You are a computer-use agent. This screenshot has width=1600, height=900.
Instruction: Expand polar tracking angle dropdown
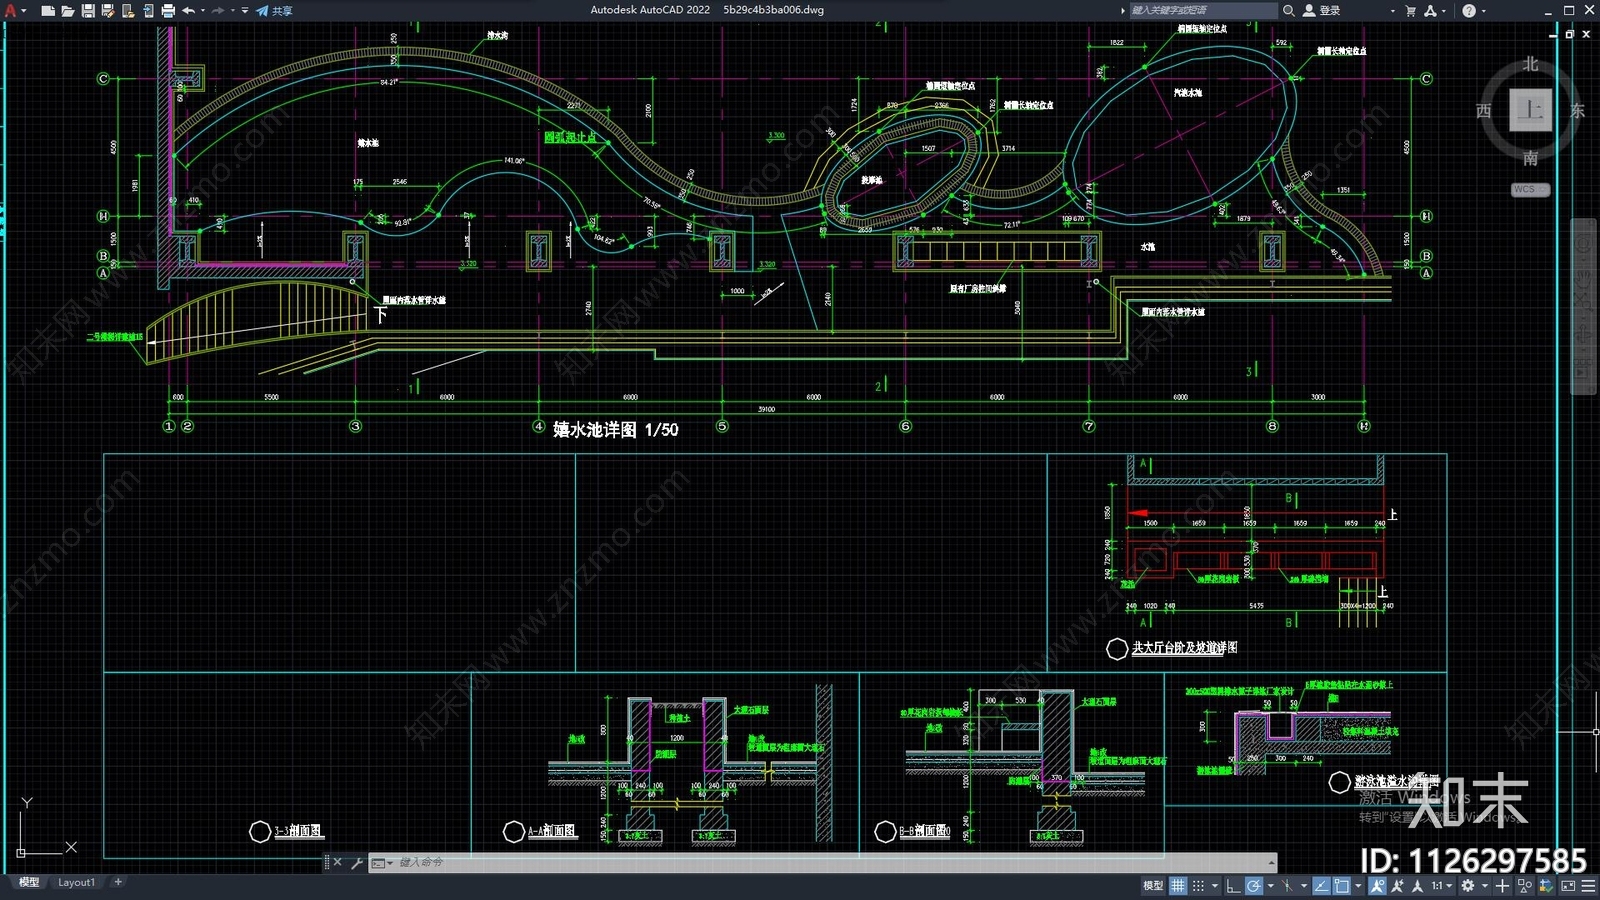coord(1270,885)
